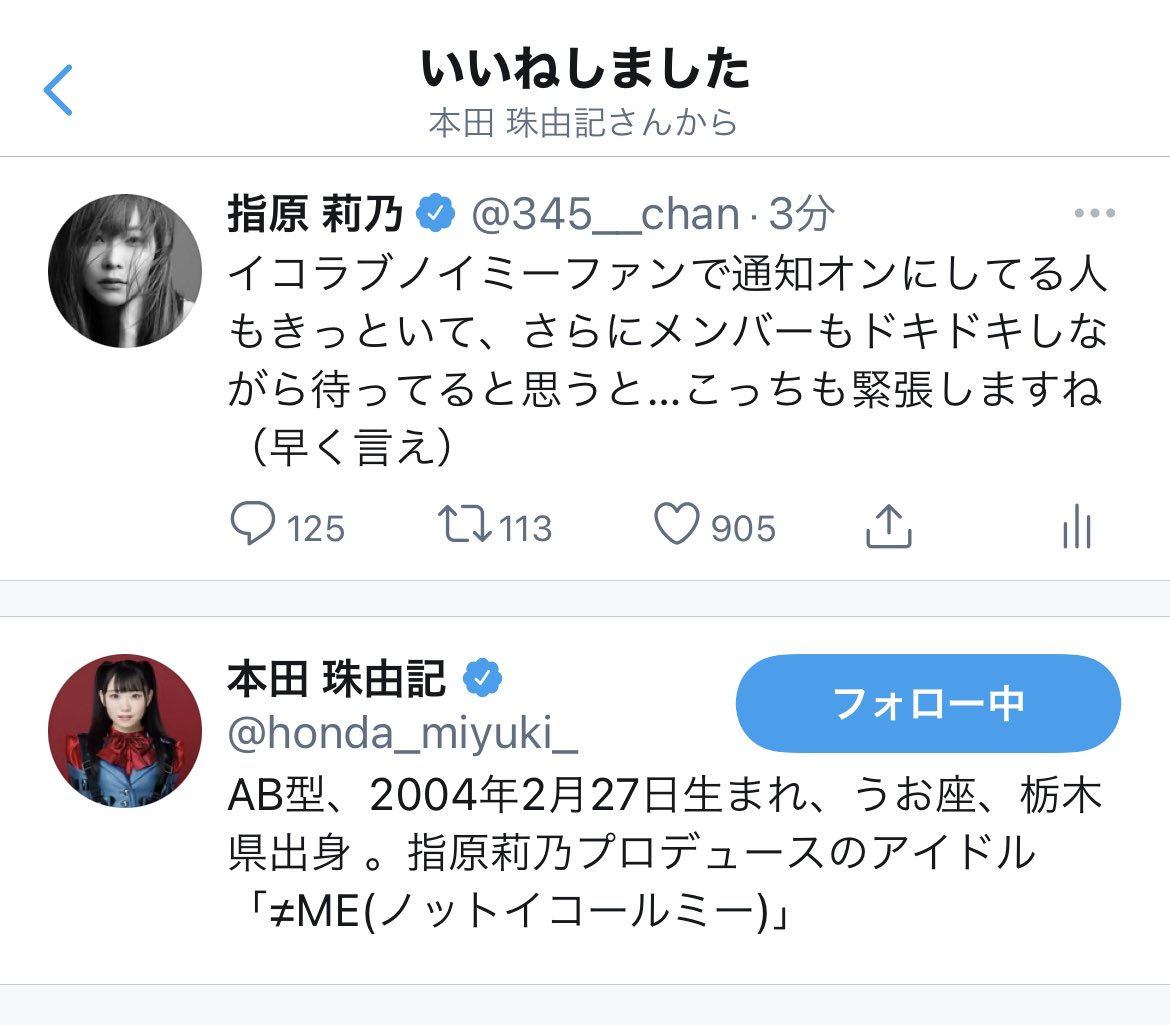Open the @345__chan handle link

coord(605,215)
